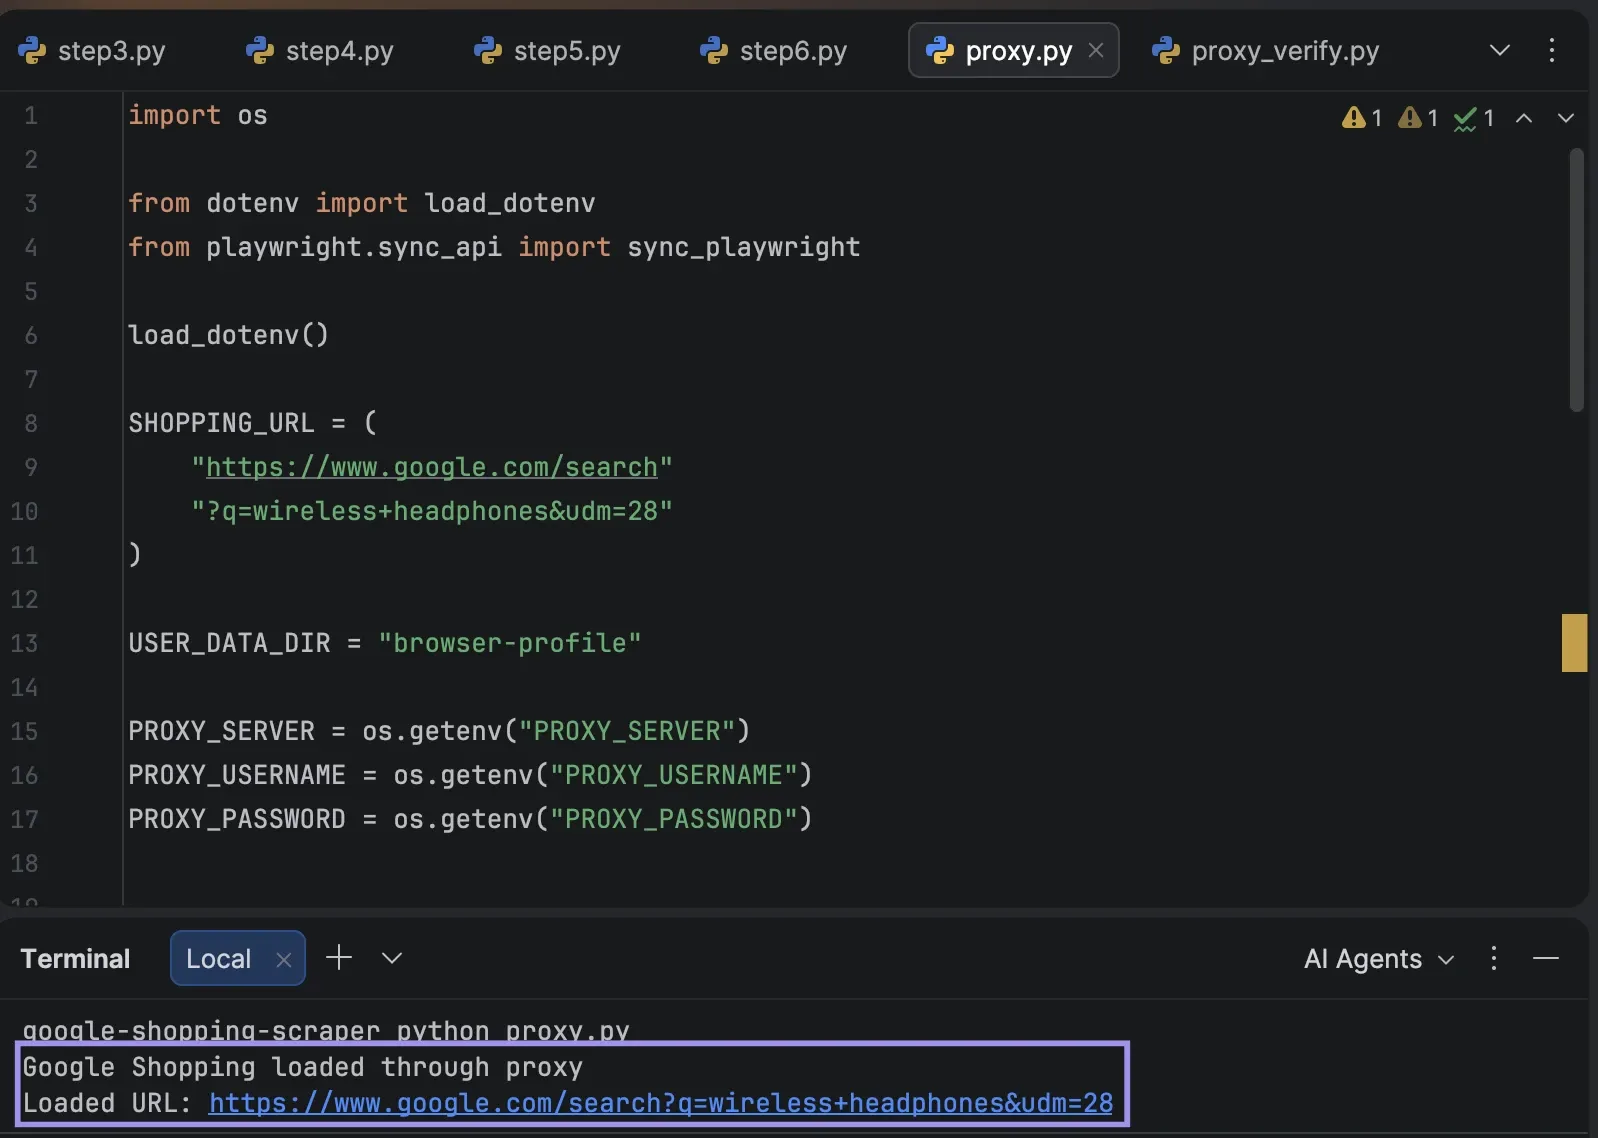Click "Google Shopping loaded through proxy" terminal output

point(303,1067)
